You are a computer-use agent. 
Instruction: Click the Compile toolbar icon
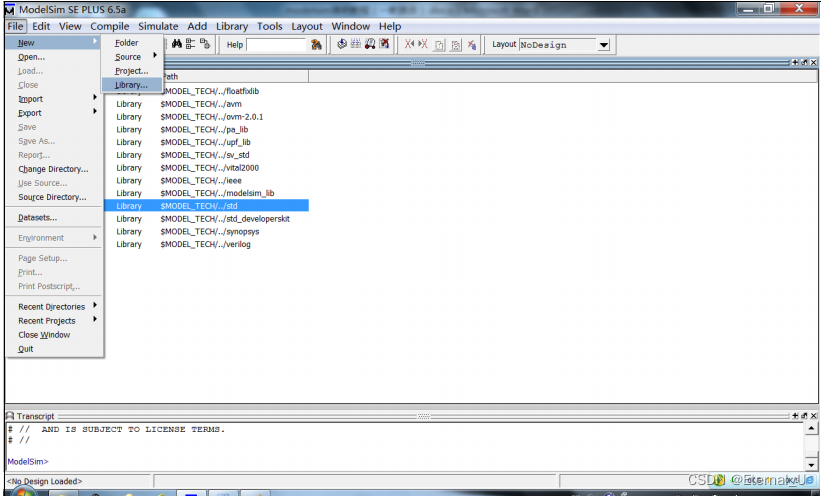pos(342,45)
